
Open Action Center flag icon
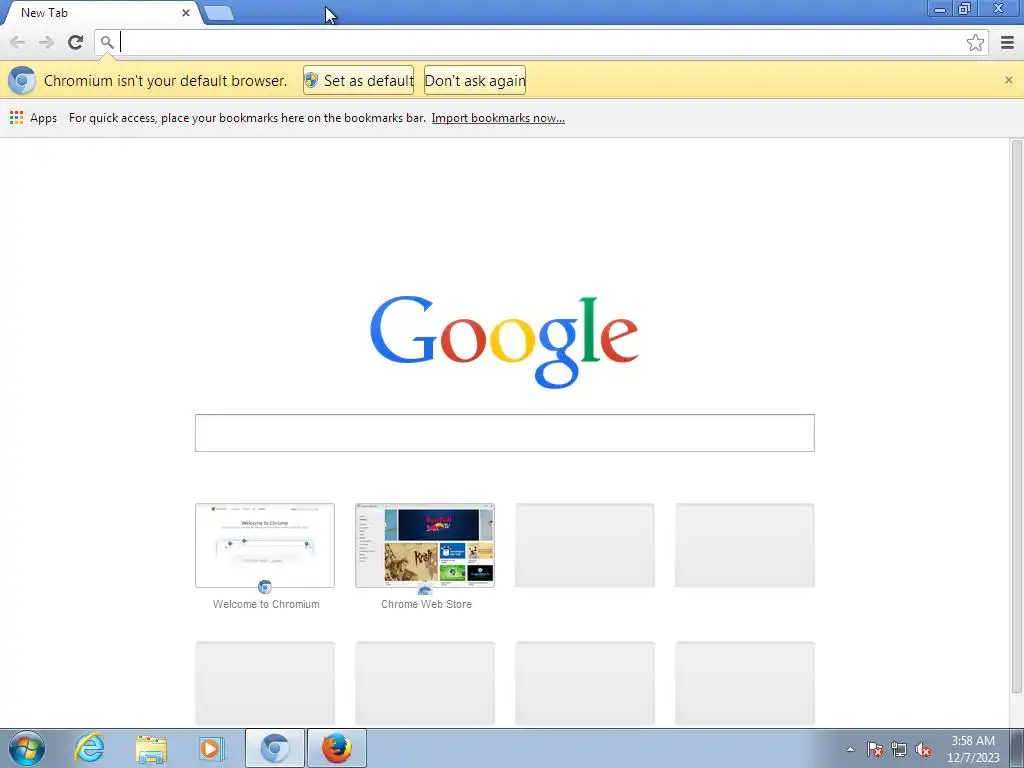(874, 749)
